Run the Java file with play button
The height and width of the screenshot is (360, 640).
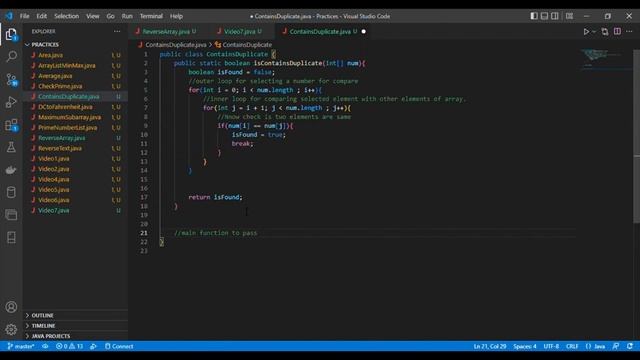point(586,31)
